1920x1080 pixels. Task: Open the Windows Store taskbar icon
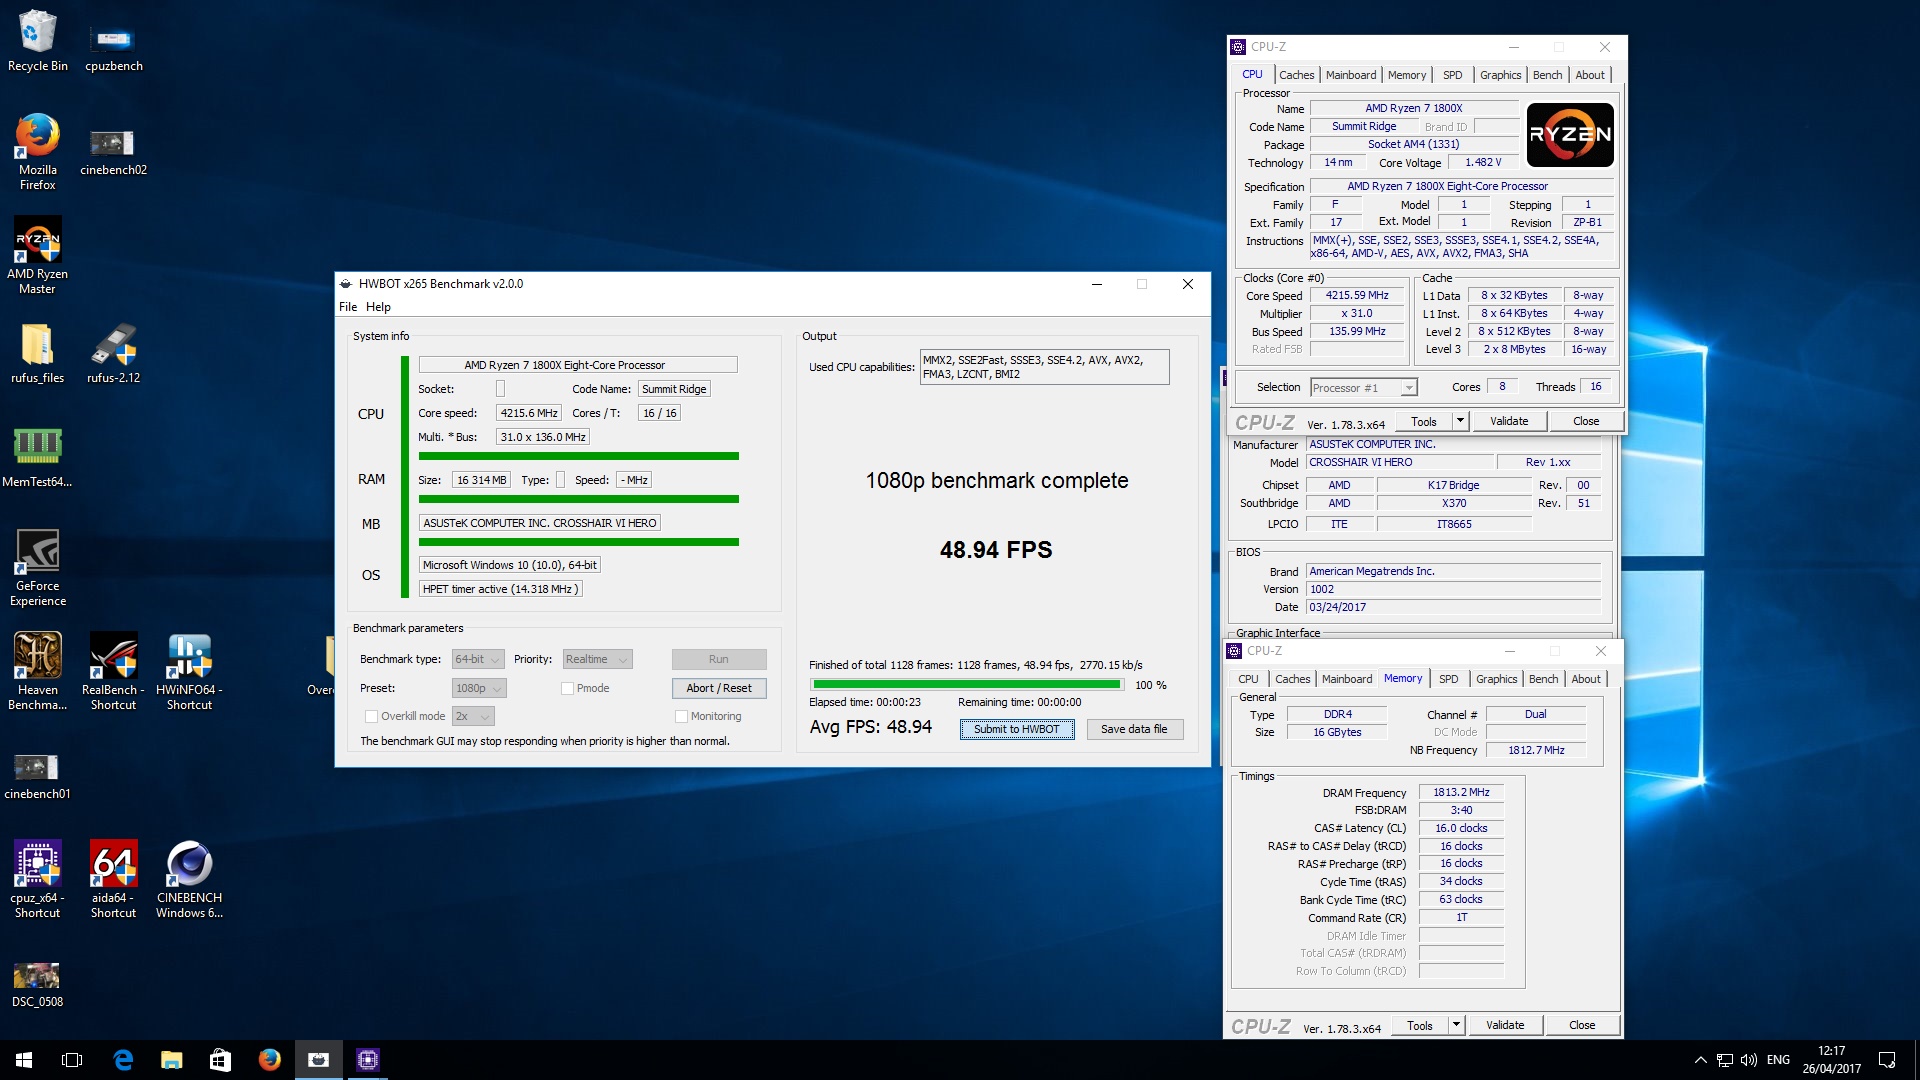[220, 1060]
